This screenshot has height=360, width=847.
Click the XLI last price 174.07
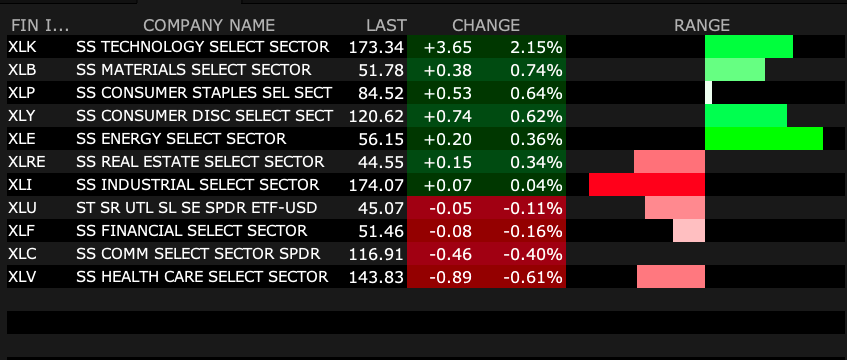click(376, 185)
